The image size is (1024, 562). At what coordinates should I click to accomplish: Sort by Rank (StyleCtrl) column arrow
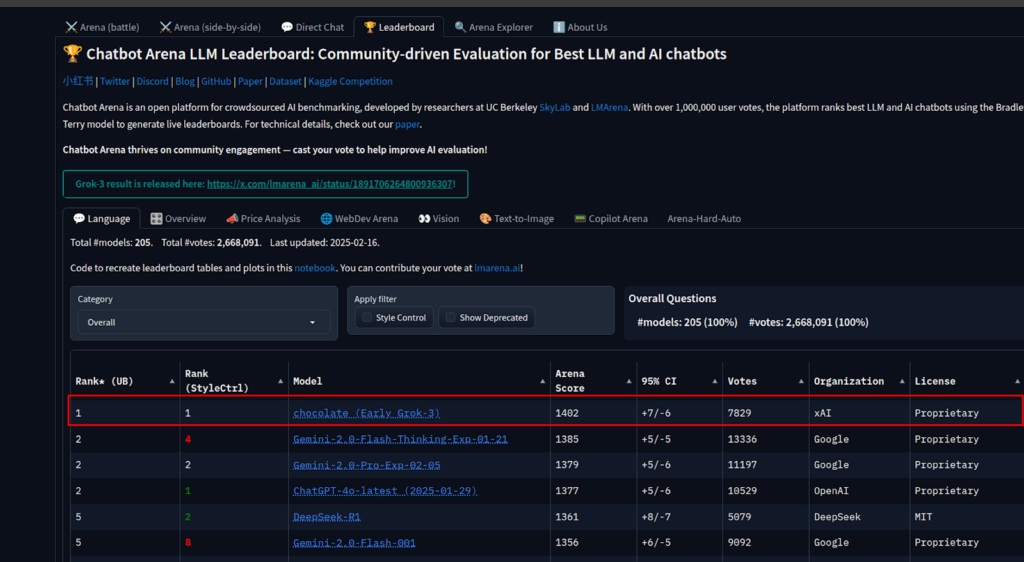coord(280,381)
